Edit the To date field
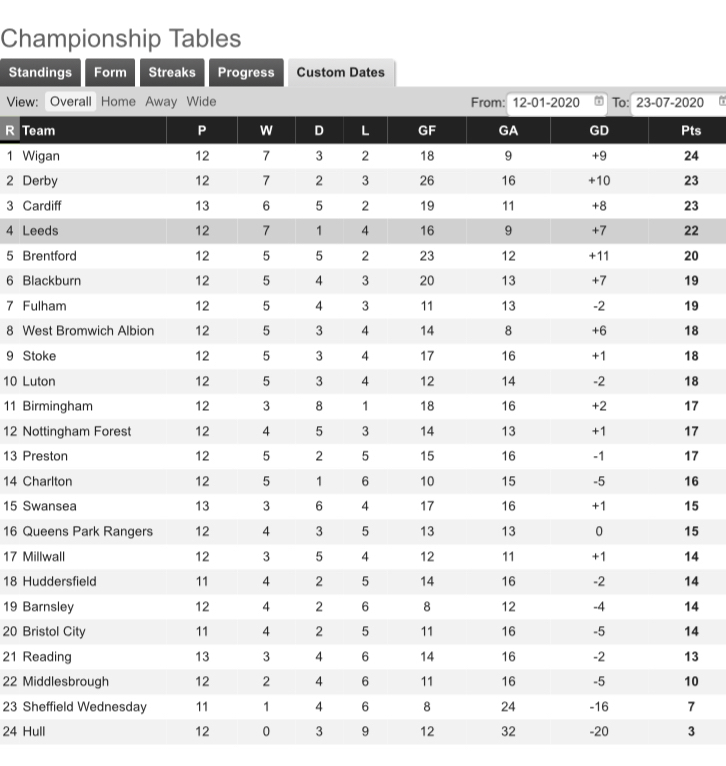726x766 pixels. pyautogui.click(x=670, y=102)
